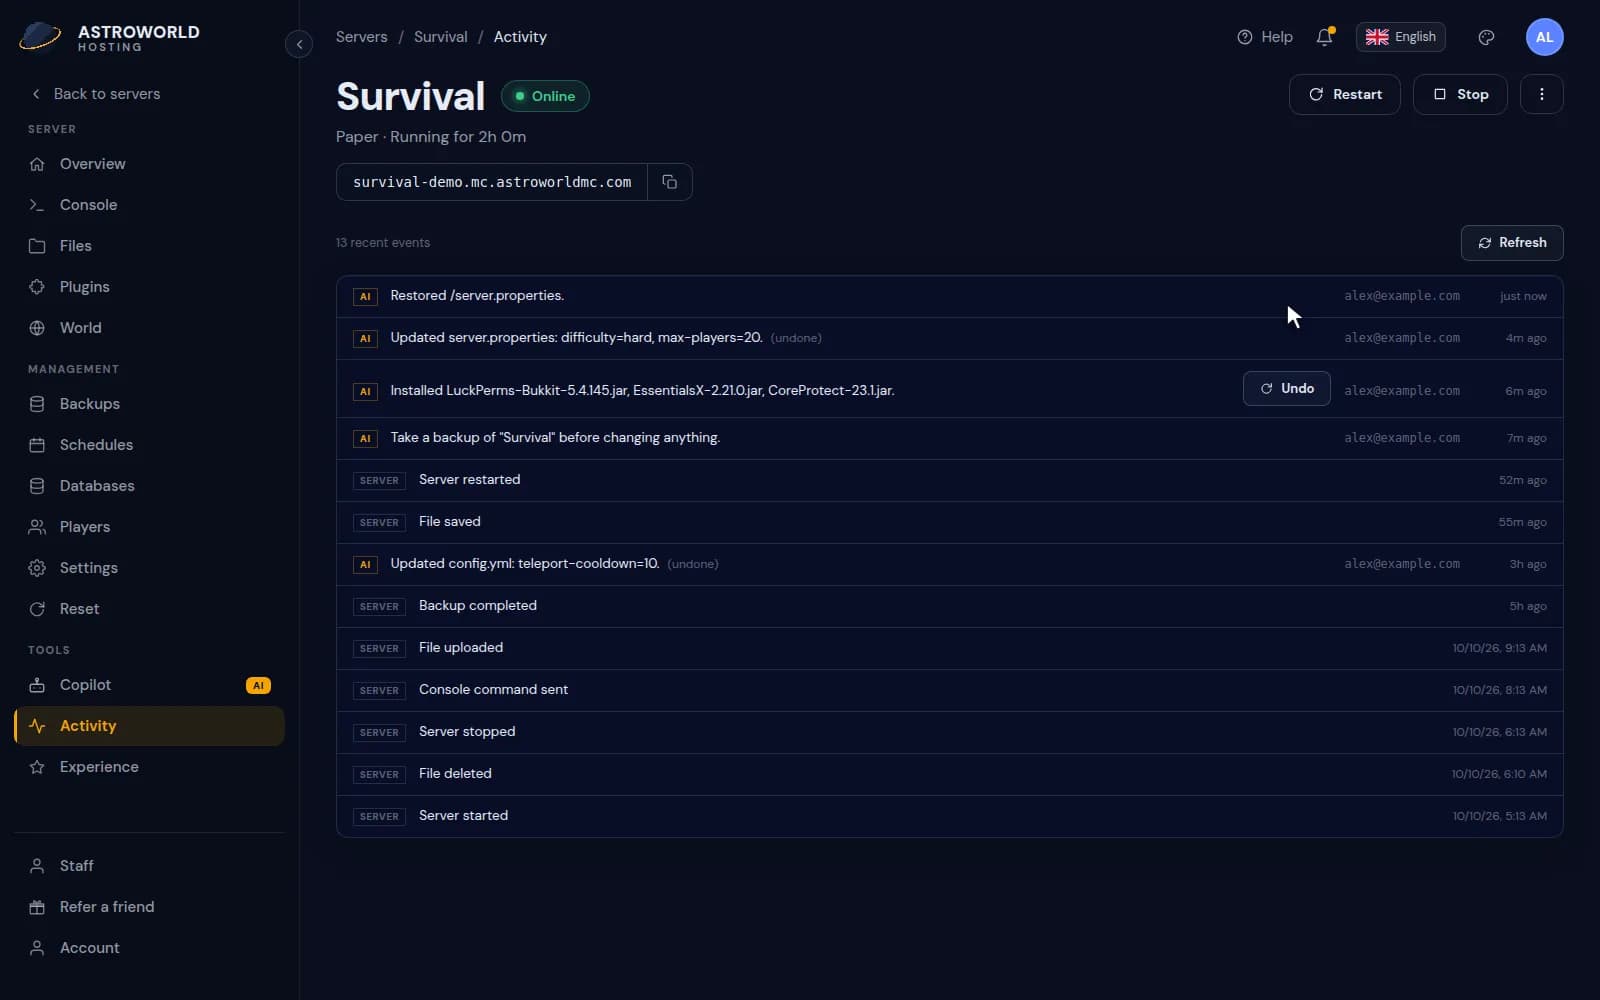Open the notifications bell
The width and height of the screenshot is (1600, 1000).
[1325, 37]
